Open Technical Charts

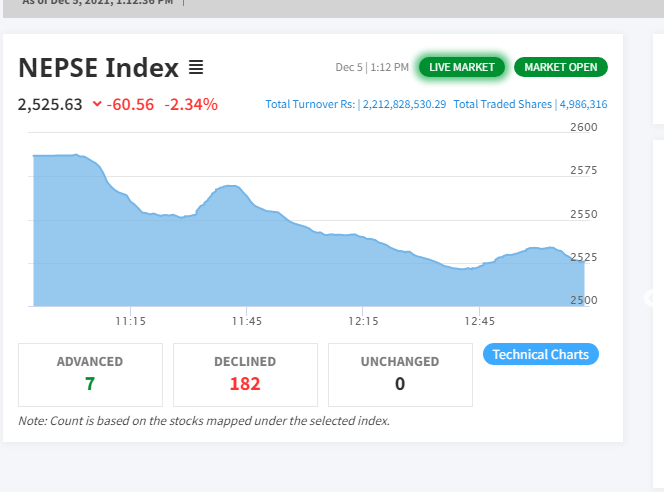pyautogui.click(x=541, y=354)
